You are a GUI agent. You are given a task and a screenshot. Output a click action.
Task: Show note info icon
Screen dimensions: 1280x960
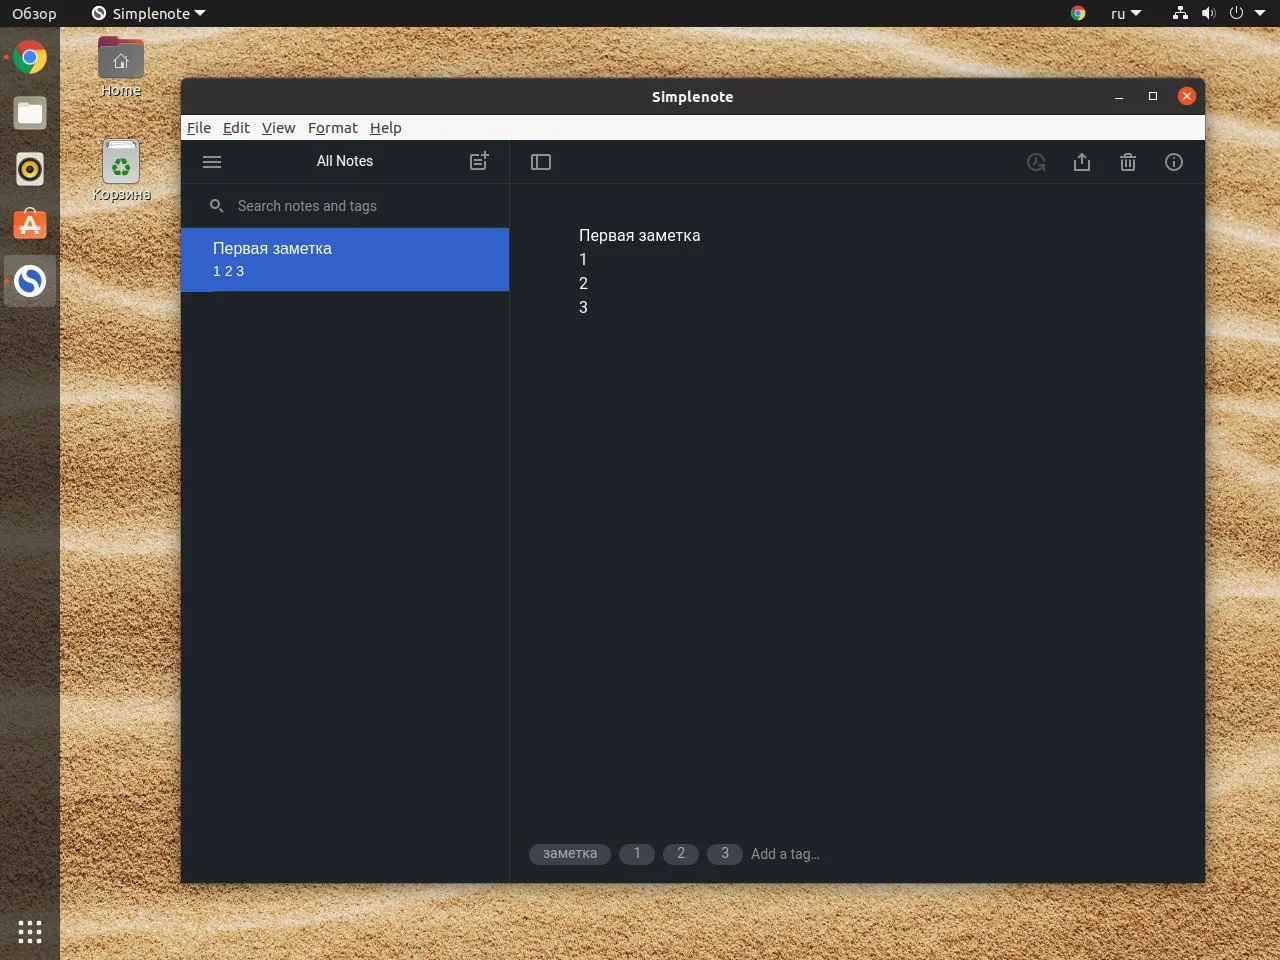coord(1174,162)
